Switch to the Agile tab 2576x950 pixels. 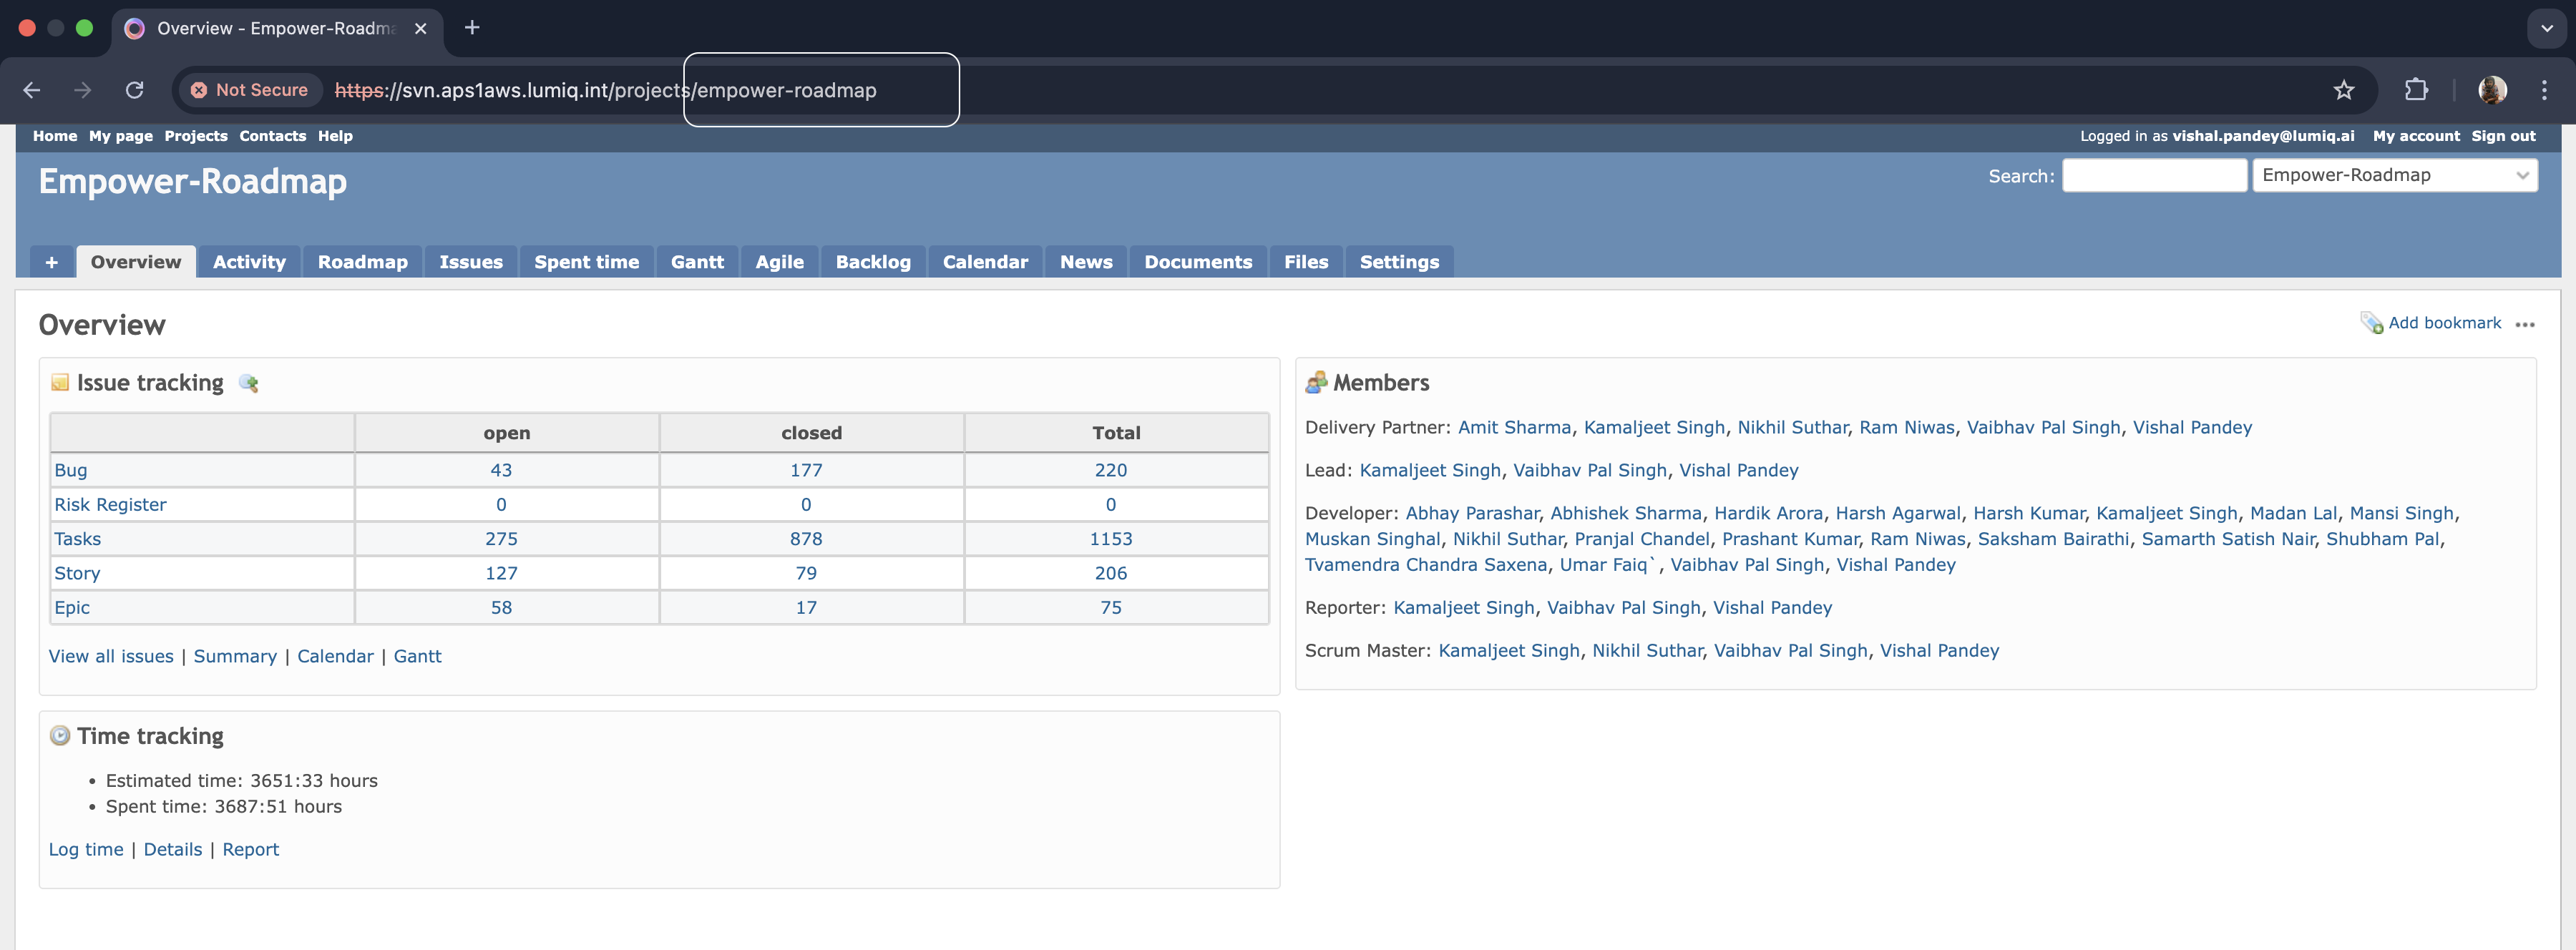tap(779, 262)
